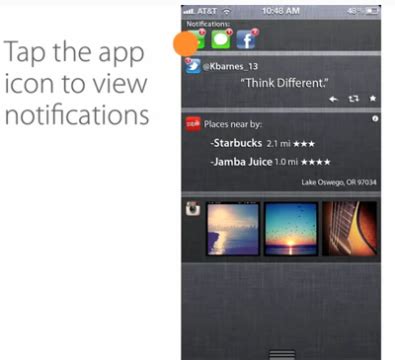395x360 pixels.
Task: Tap the reply arrow on tweet
Action: click(x=334, y=99)
